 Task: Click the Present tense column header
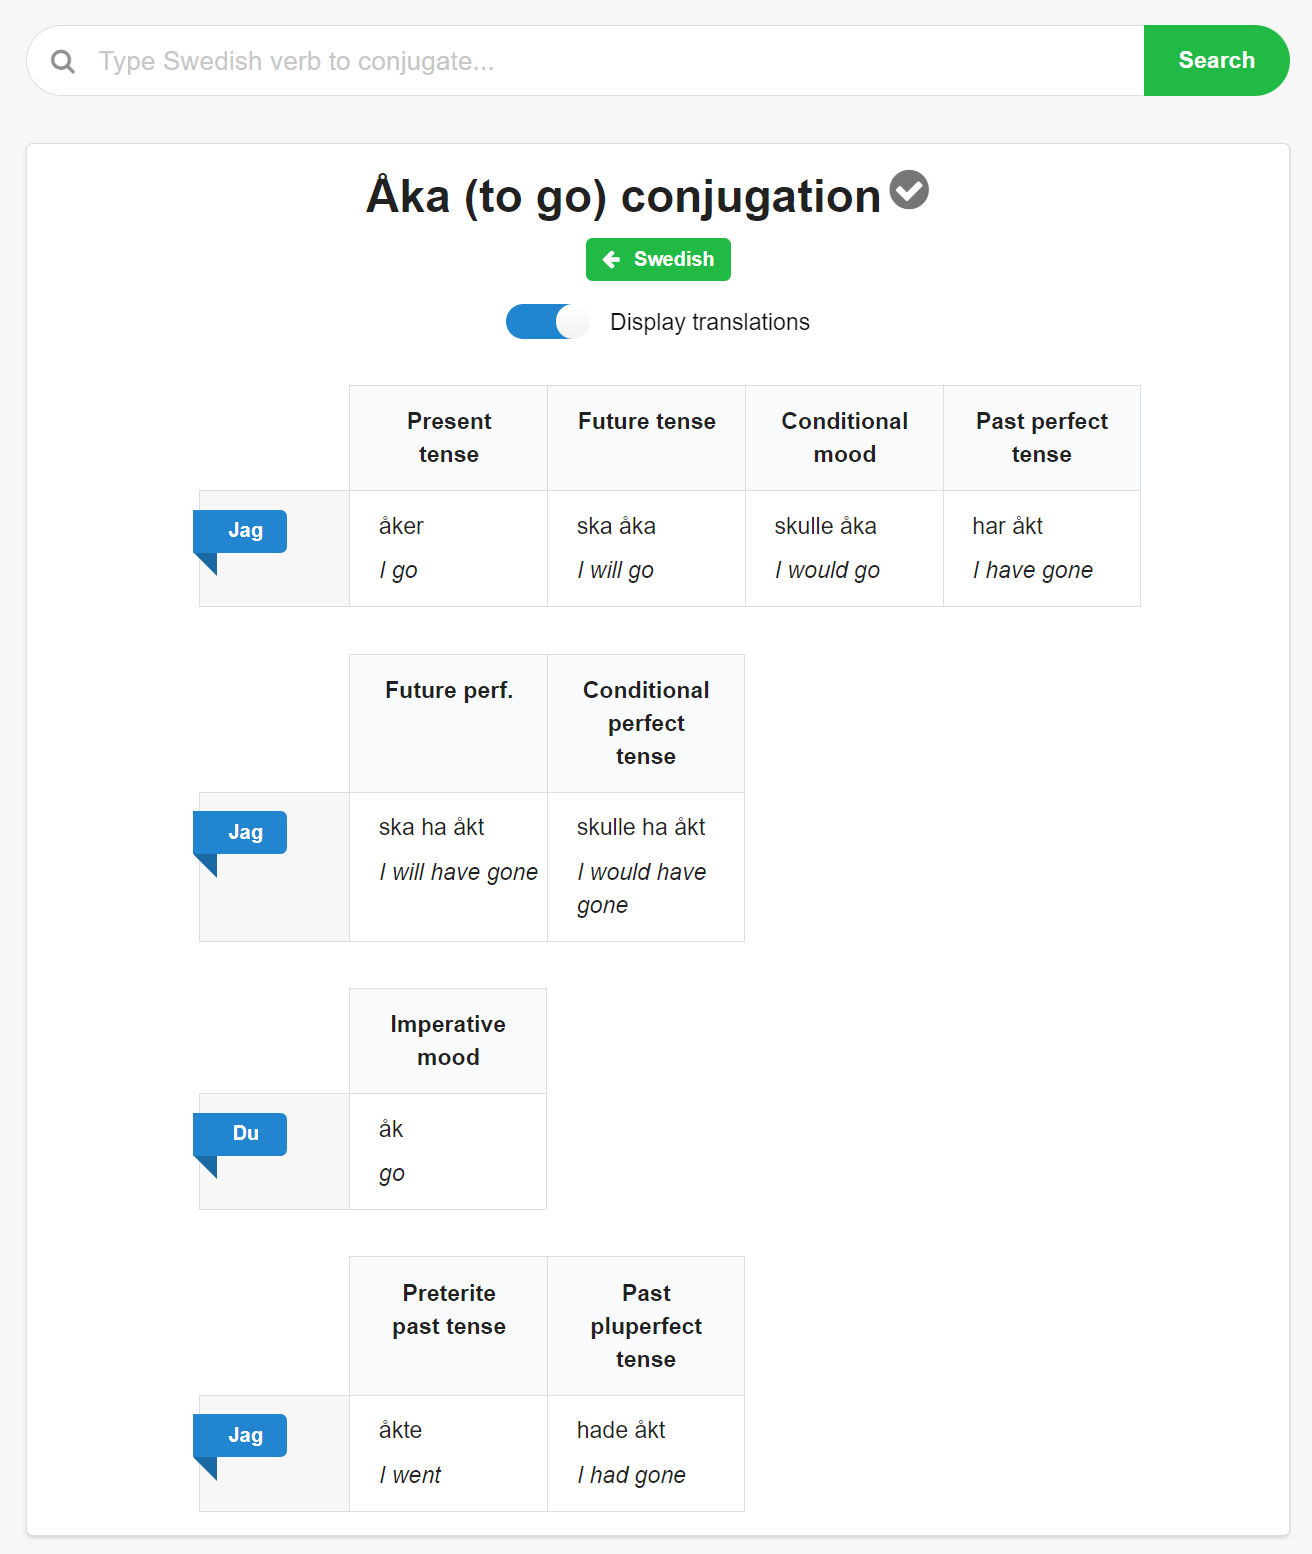pyautogui.click(x=449, y=438)
